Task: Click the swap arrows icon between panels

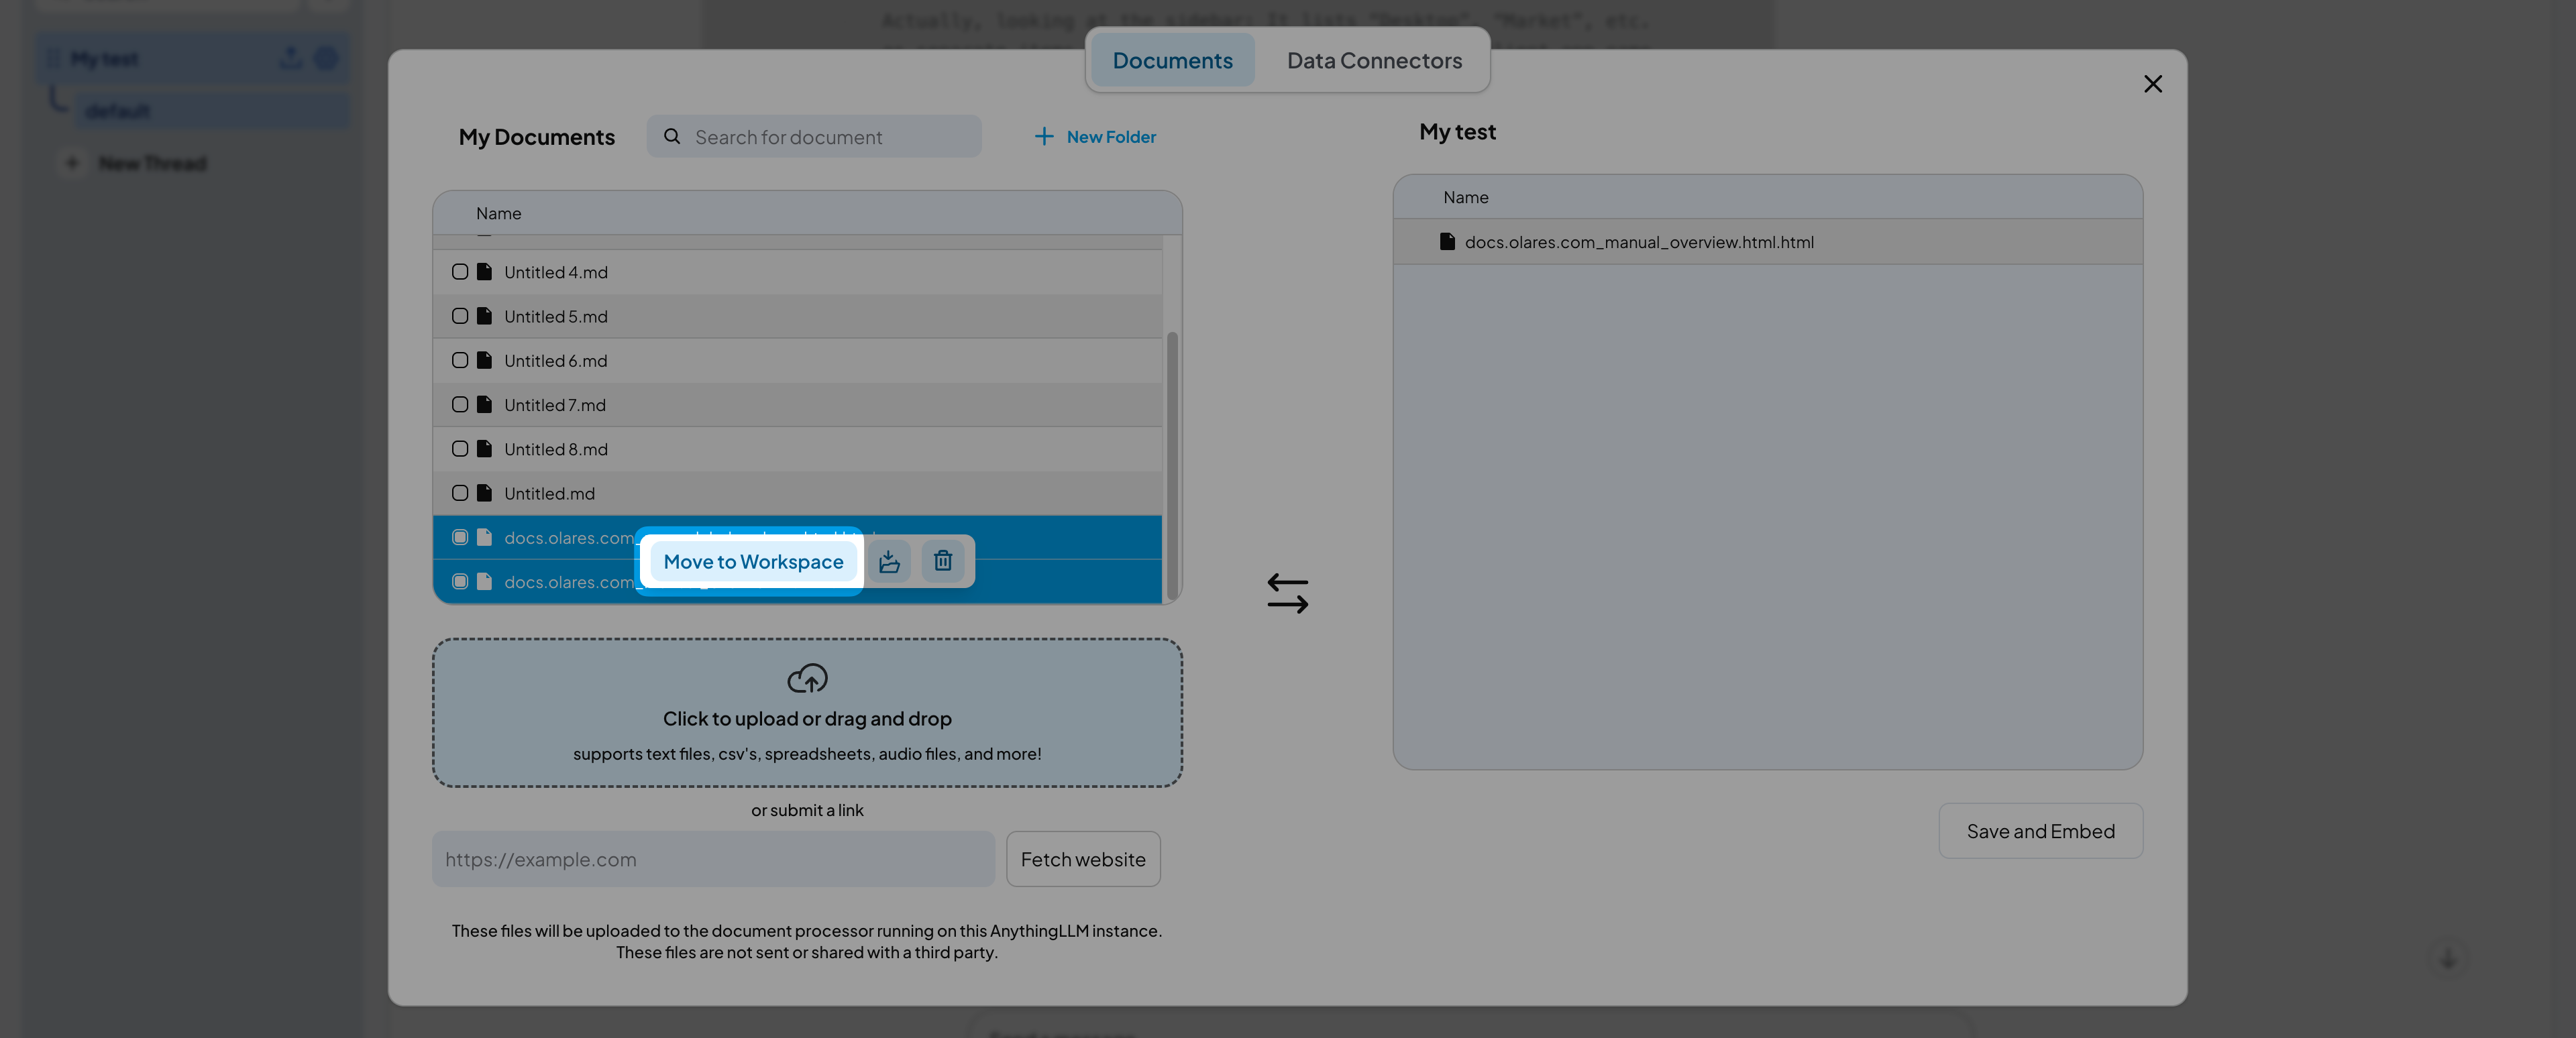Action: tap(1287, 593)
